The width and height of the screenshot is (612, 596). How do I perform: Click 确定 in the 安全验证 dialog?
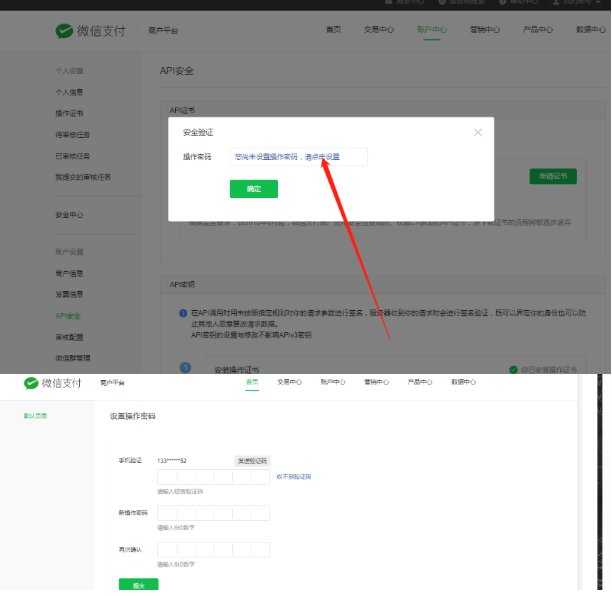(253, 189)
